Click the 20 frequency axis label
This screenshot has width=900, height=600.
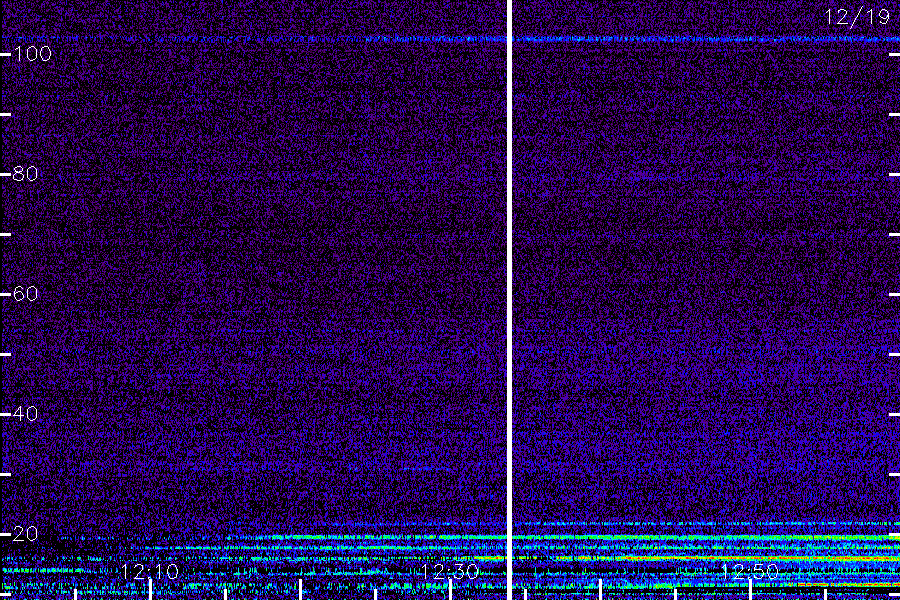(25, 534)
